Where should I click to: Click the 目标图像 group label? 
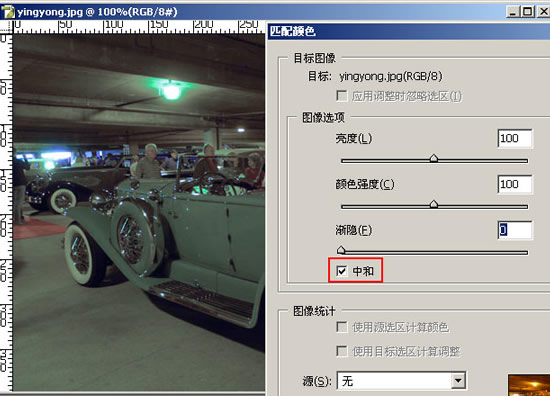[315, 58]
